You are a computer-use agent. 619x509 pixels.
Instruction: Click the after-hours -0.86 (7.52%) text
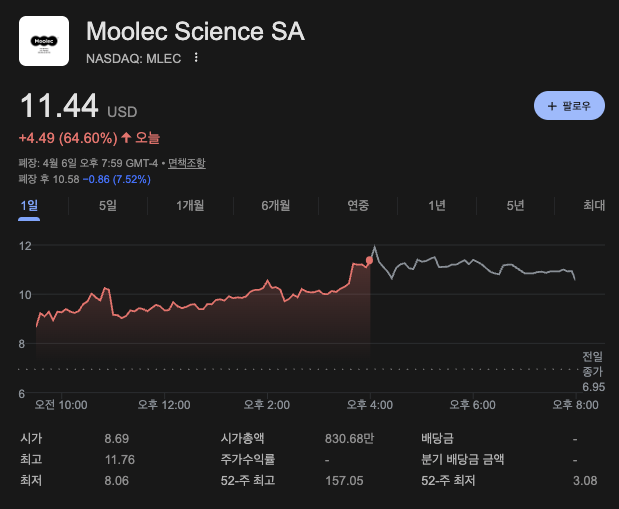pyautogui.click(x=116, y=179)
